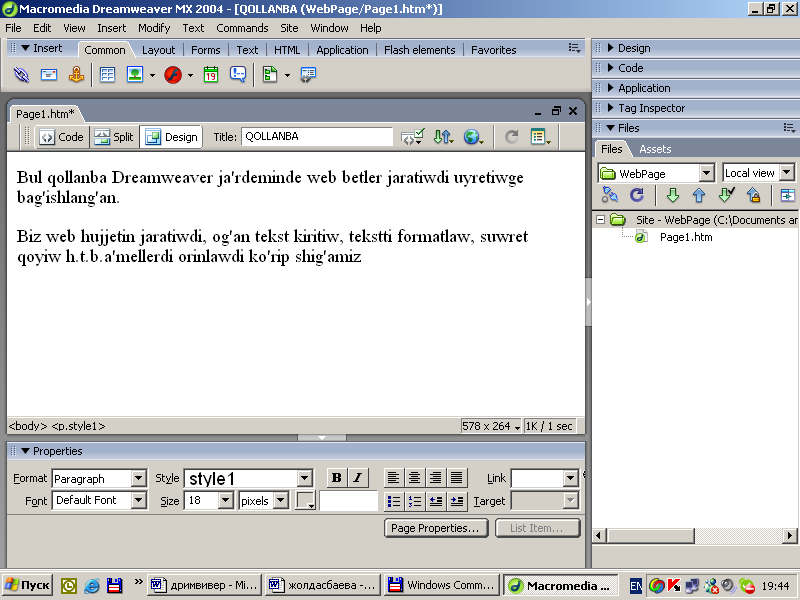Switch to Code view

[62, 137]
